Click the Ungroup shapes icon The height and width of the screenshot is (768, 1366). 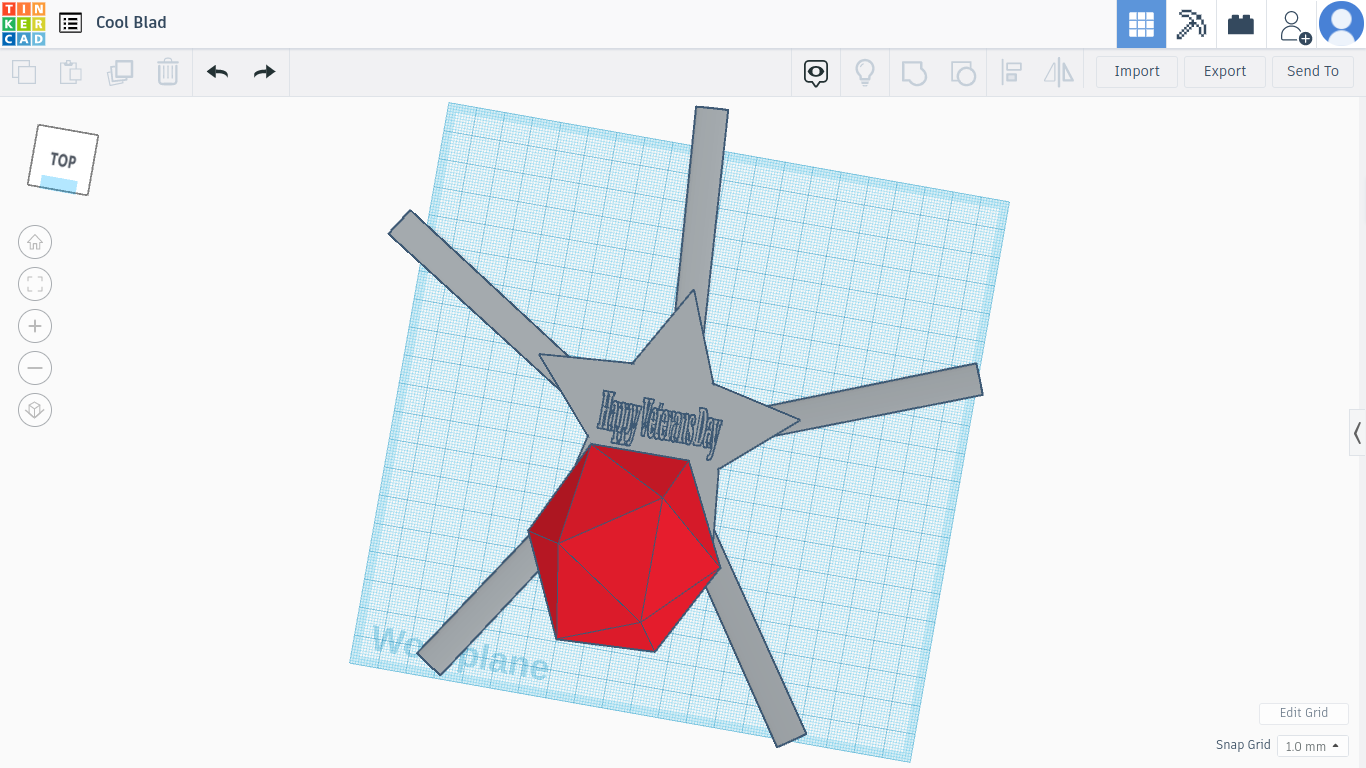[963, 72]
